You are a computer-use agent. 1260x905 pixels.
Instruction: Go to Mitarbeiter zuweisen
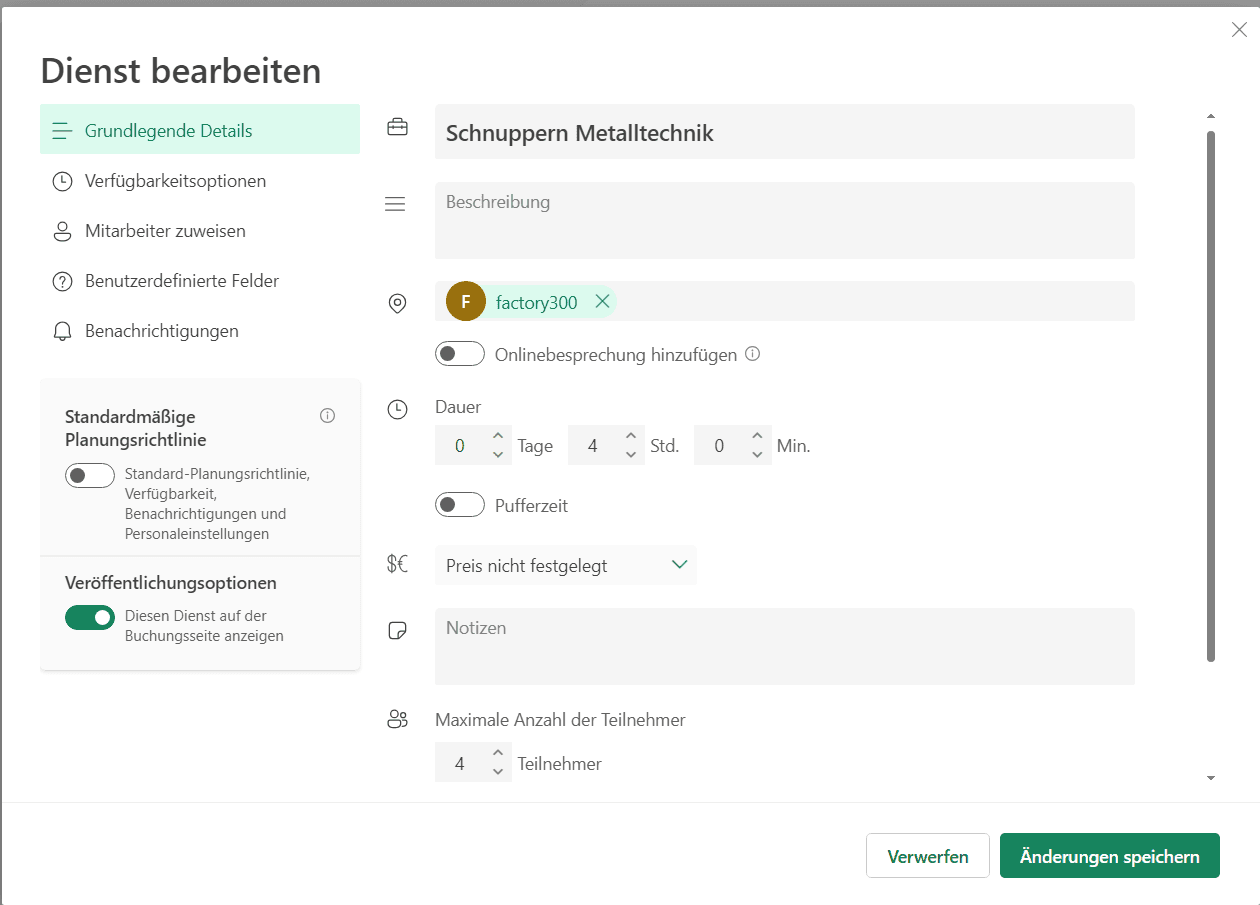tap(165, 231)
